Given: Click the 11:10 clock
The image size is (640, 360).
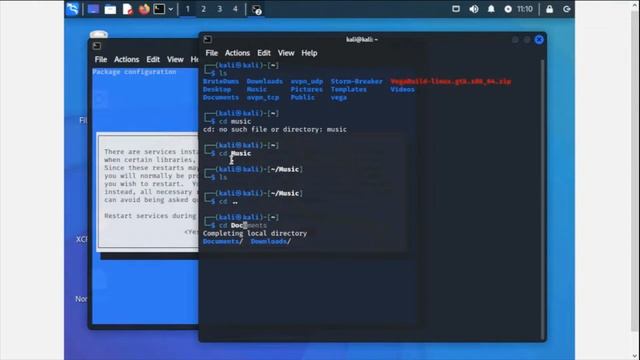Looking at the screenshot, I should [525, 9].
